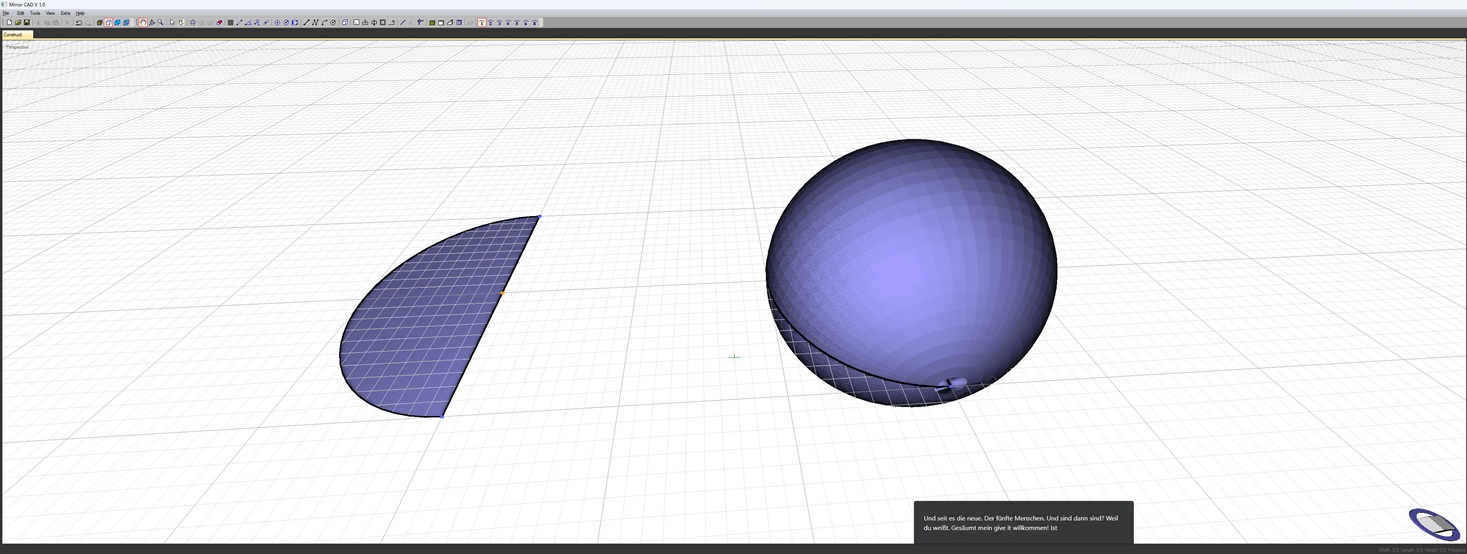Select the arrow pointer selection tool
The image size is (1467, 554).
pos(172,22)
